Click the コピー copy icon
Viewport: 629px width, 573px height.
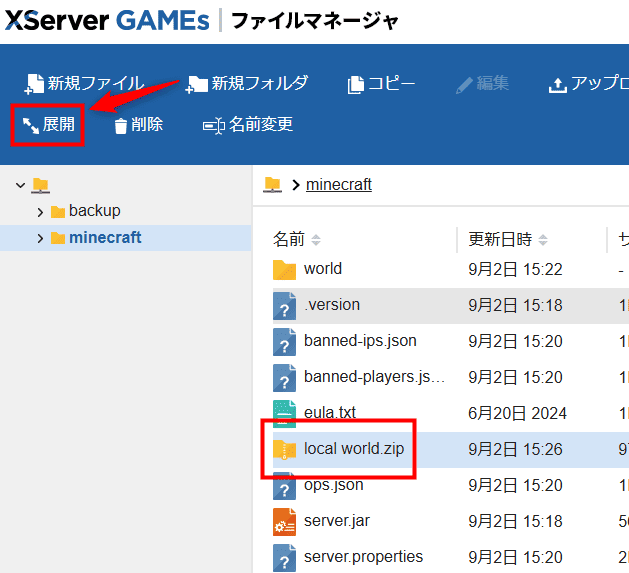coord(355,85)
